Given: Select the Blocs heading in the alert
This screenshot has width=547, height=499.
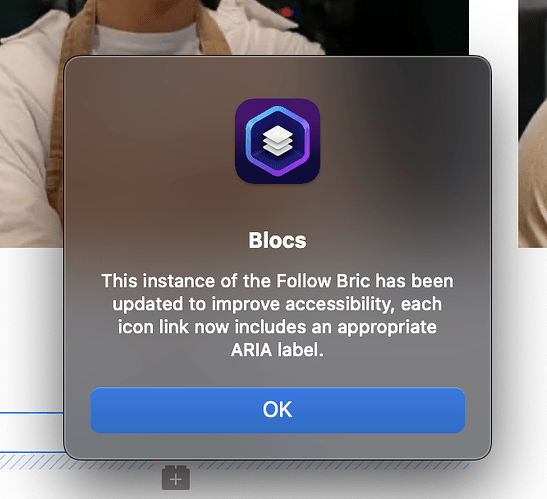Looking at the screenshot, I should [x=277, y=240].
